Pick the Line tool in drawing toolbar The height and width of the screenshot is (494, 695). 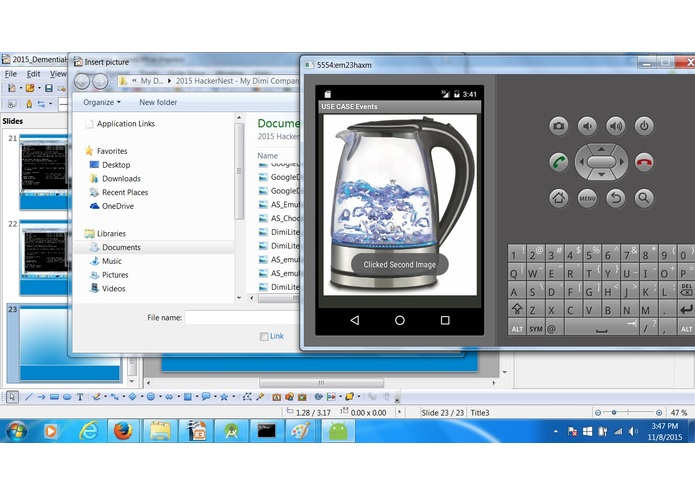pos(28,397)
